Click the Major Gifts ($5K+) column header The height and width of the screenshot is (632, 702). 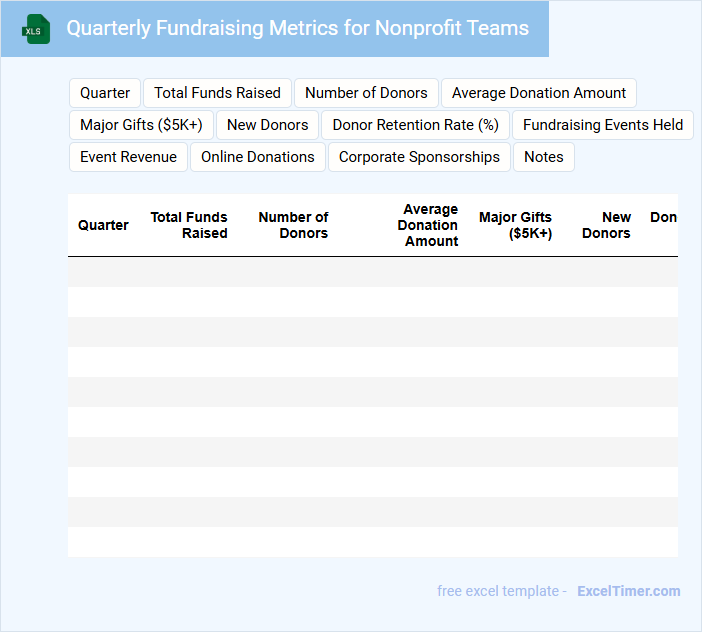click(x=516, y=225)
